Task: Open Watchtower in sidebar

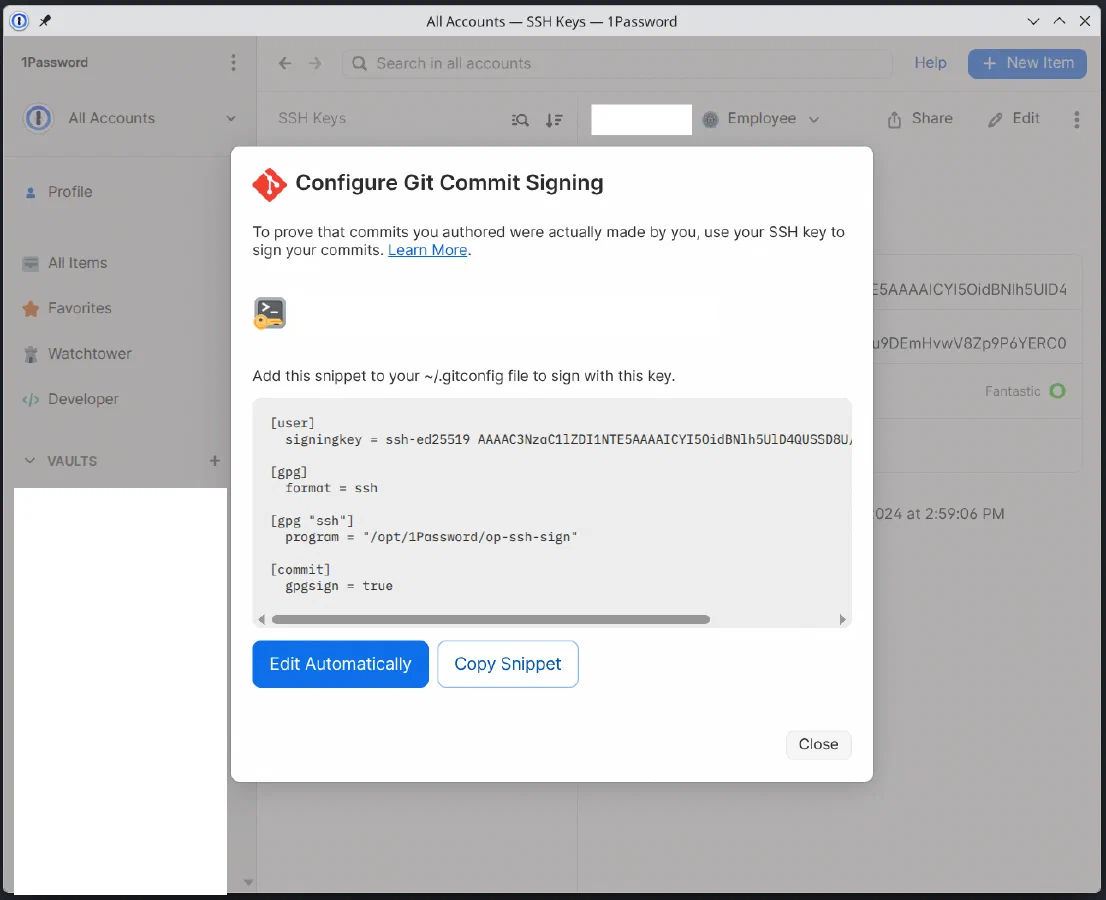Action: click(x=90, y=354)
